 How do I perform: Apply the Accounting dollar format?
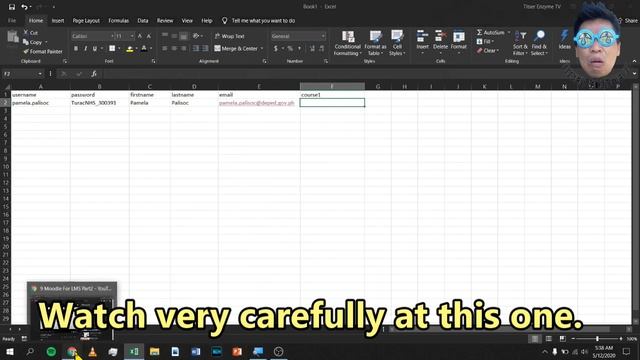[x=276, y=49]
